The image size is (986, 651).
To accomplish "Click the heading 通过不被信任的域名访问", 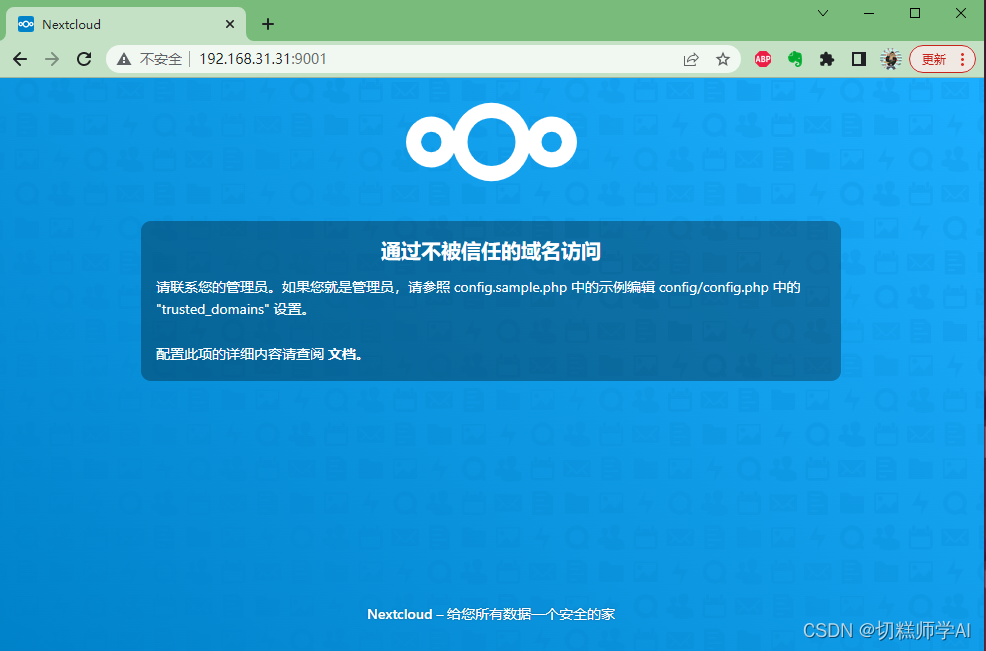I will coord(491,252).
